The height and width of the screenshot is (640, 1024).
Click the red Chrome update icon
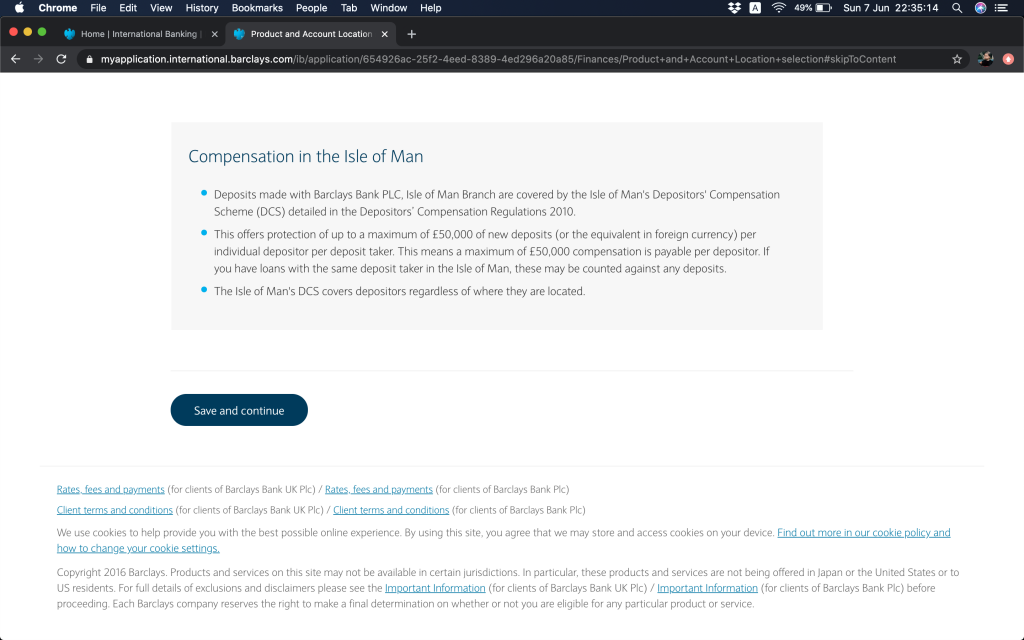point(1008,59)
